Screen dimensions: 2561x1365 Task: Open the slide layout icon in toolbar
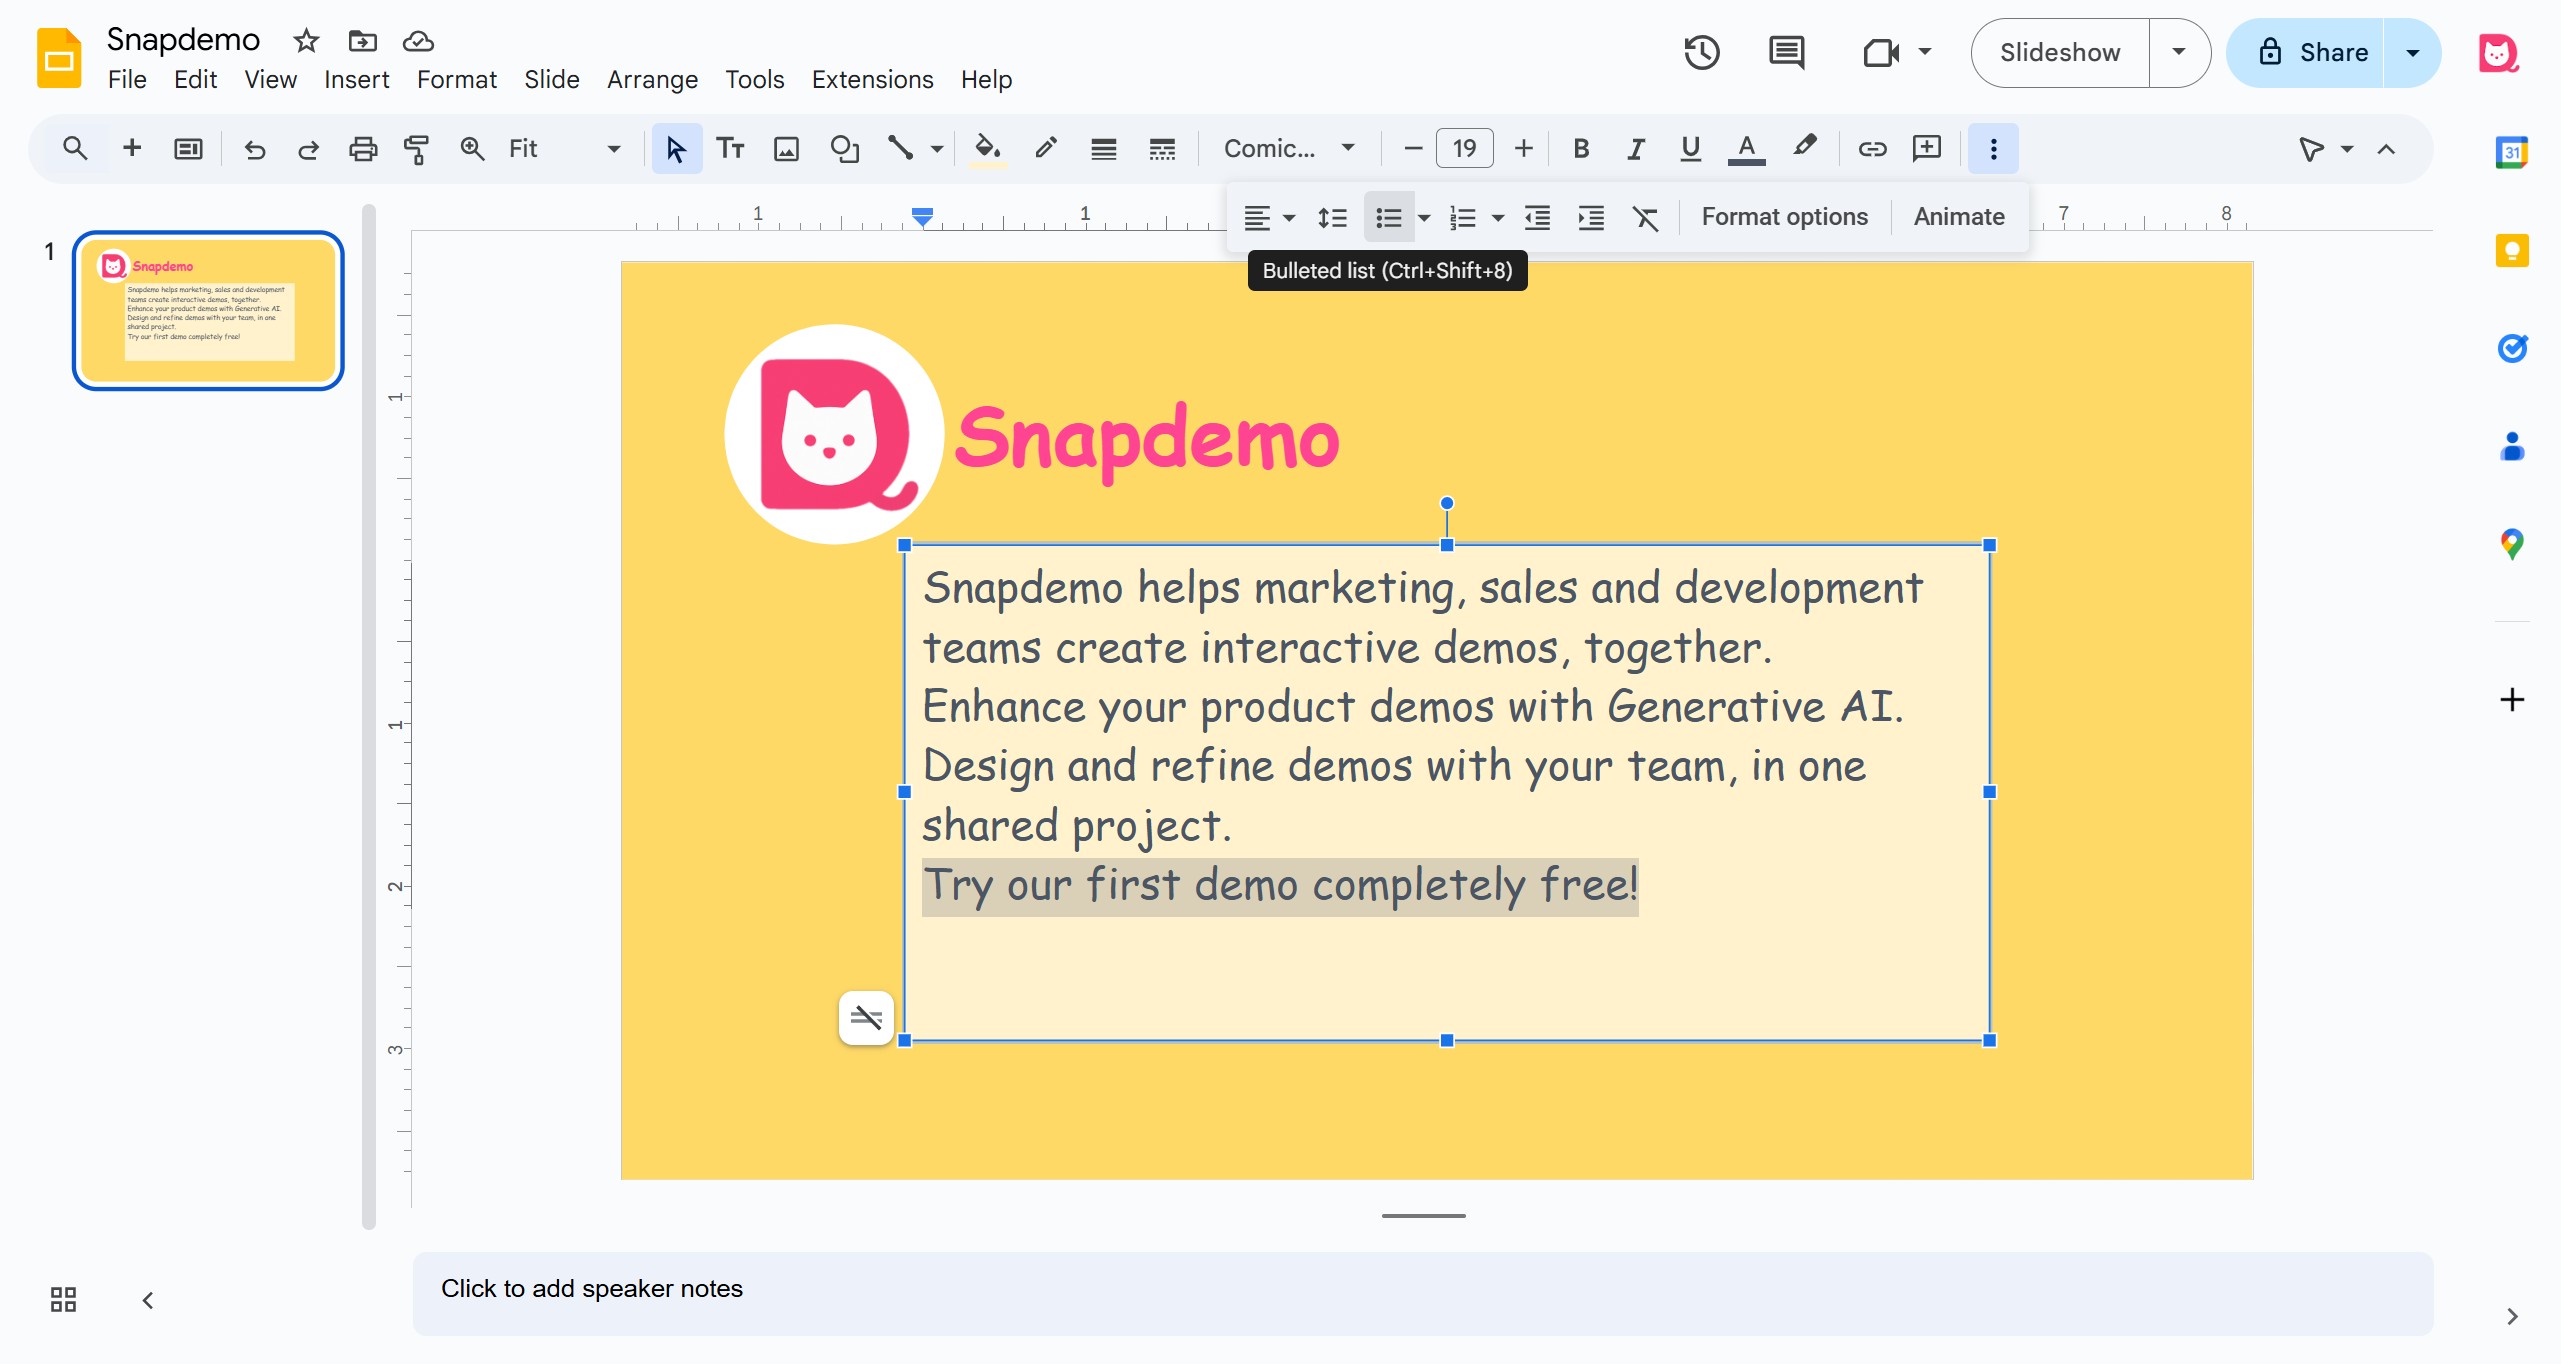click(188, 149)
